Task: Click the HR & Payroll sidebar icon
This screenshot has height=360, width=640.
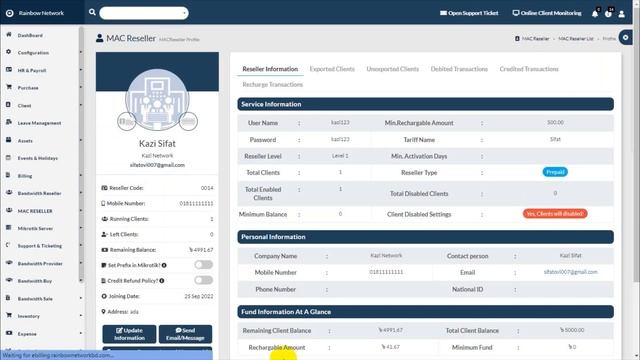Action: pyautogui.click(x=9, y=69)
